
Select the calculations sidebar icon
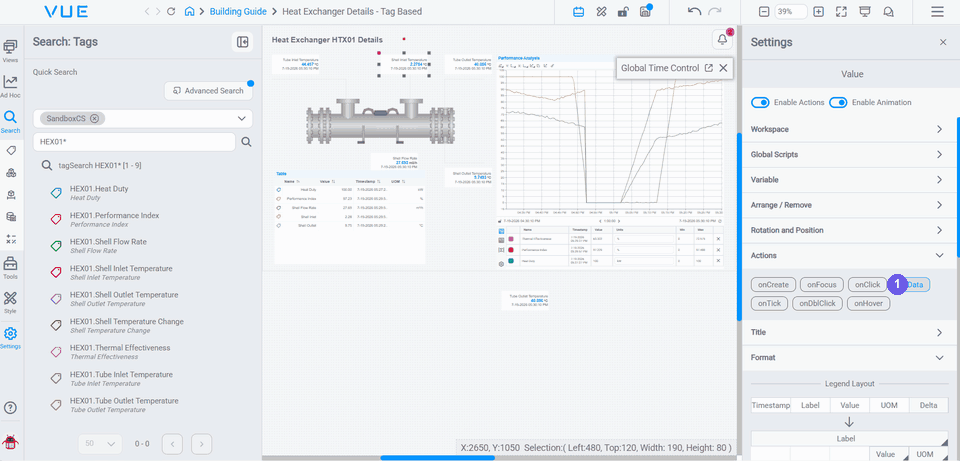point(11,239)
